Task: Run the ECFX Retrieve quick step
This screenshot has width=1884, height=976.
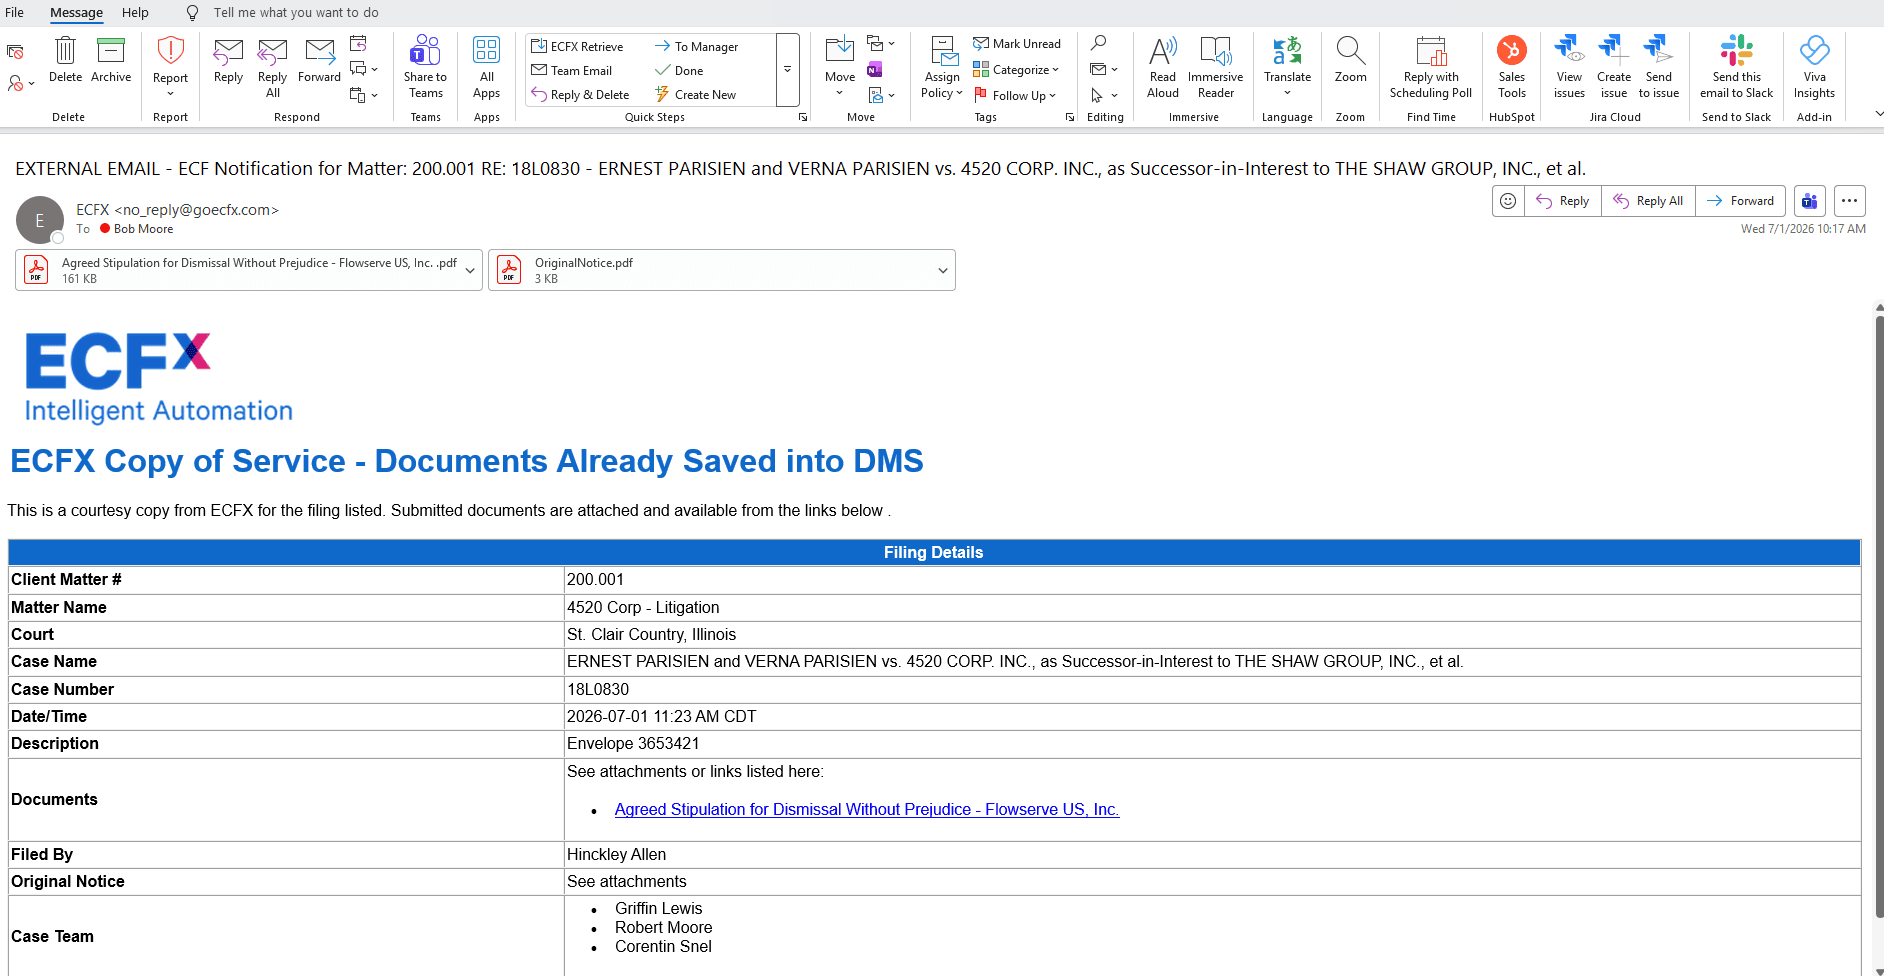Action: coord(577,46)
